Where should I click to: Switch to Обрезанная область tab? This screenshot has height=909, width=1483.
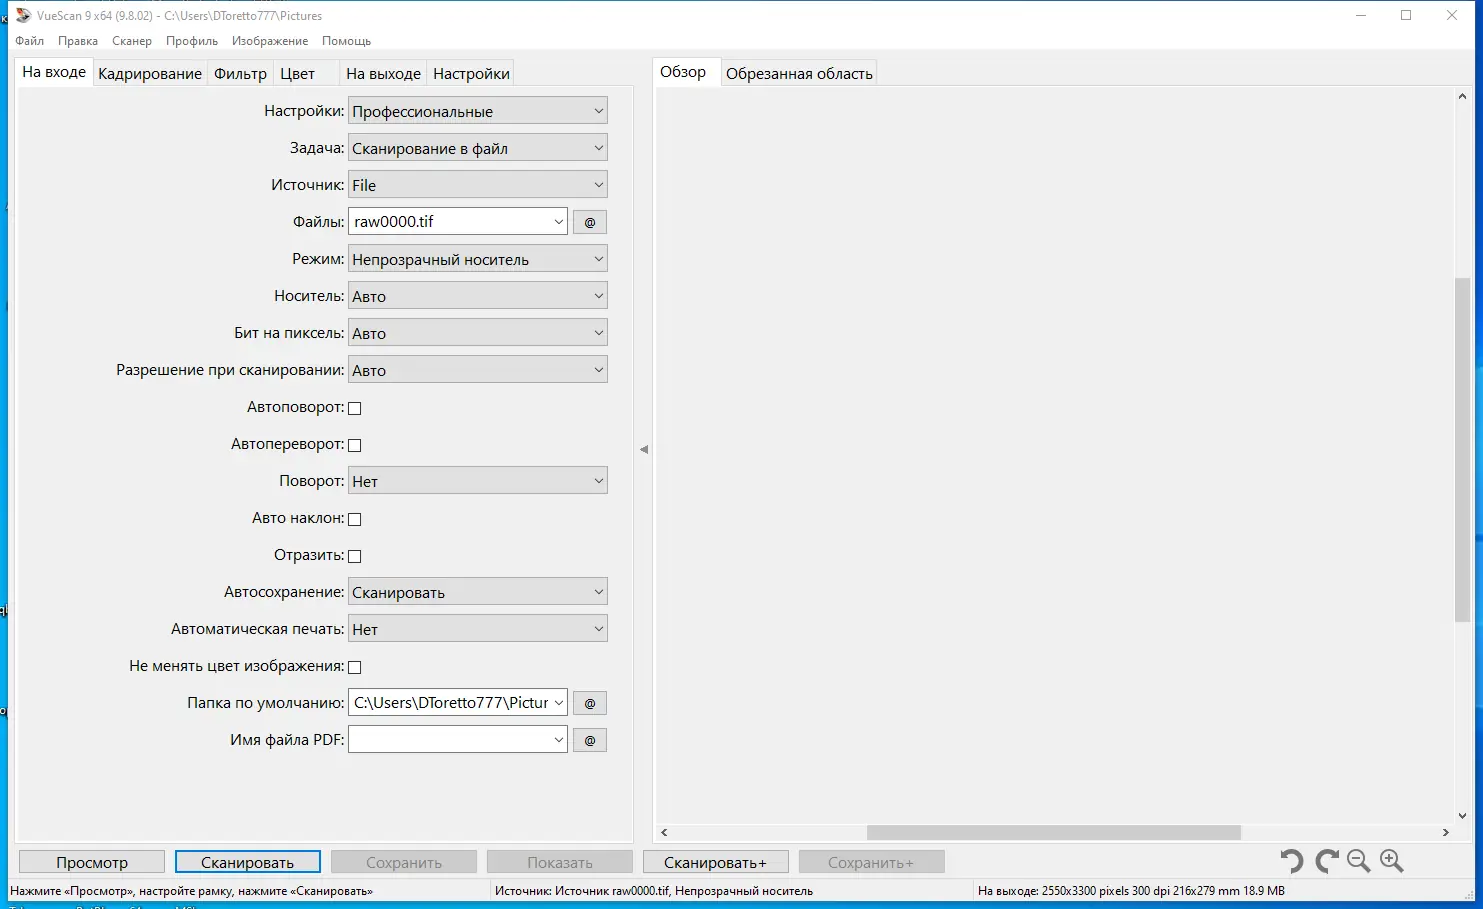(799, 74)
